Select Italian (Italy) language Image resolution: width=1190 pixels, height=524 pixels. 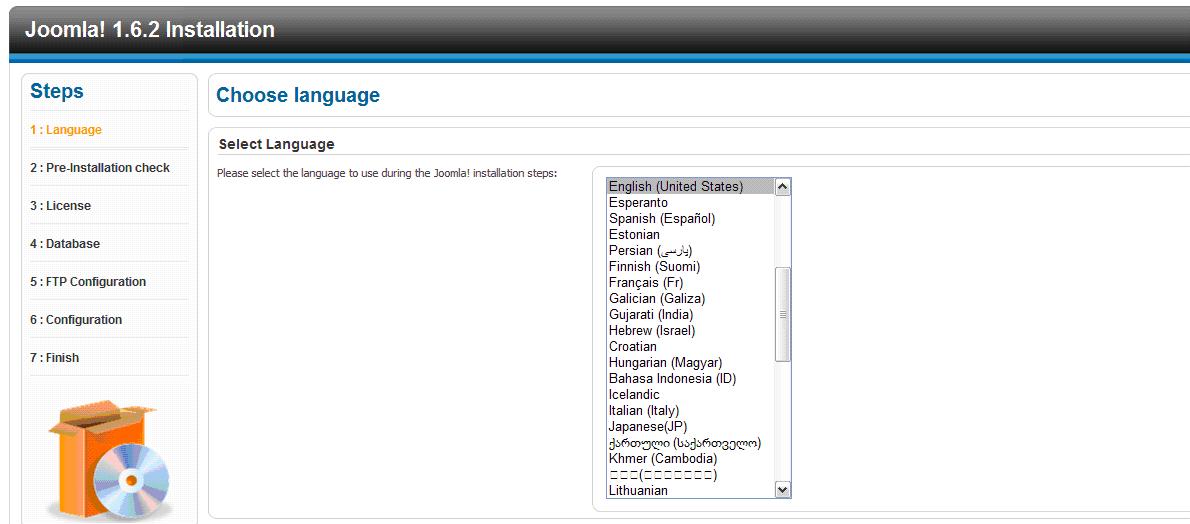click(691, 410)
